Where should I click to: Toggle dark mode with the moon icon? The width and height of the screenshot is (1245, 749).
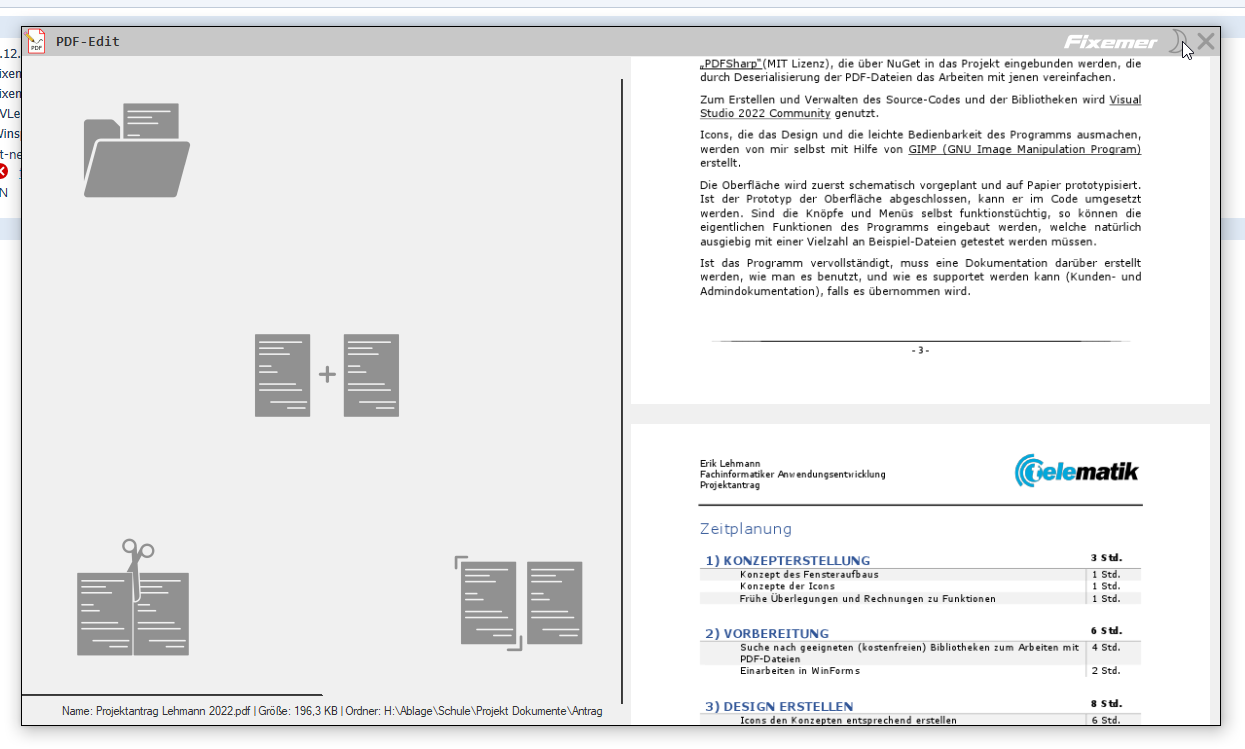1179,41
